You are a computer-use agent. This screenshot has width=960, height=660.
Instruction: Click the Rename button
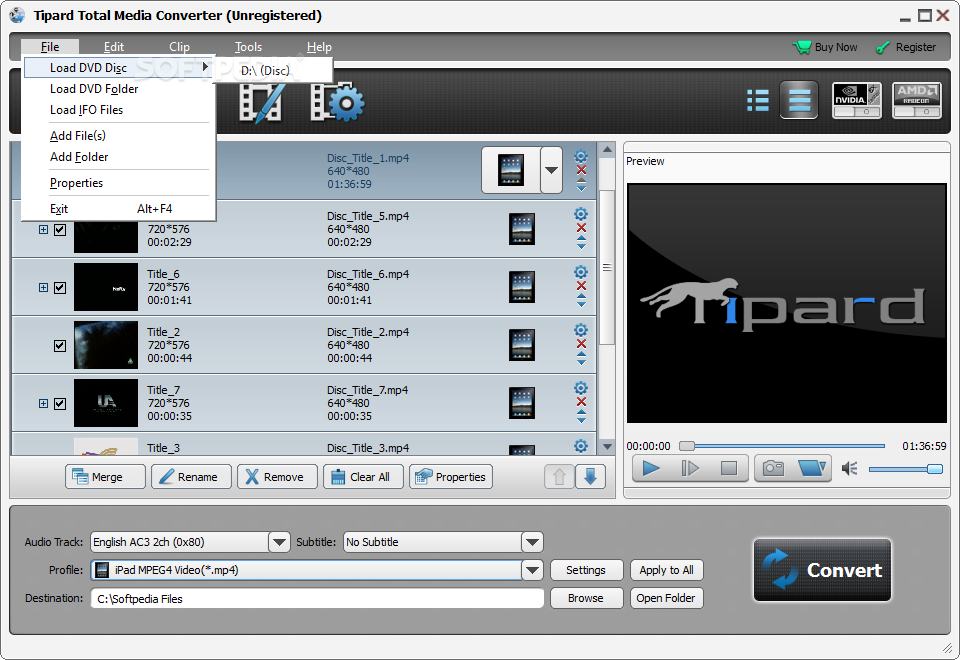192,476
